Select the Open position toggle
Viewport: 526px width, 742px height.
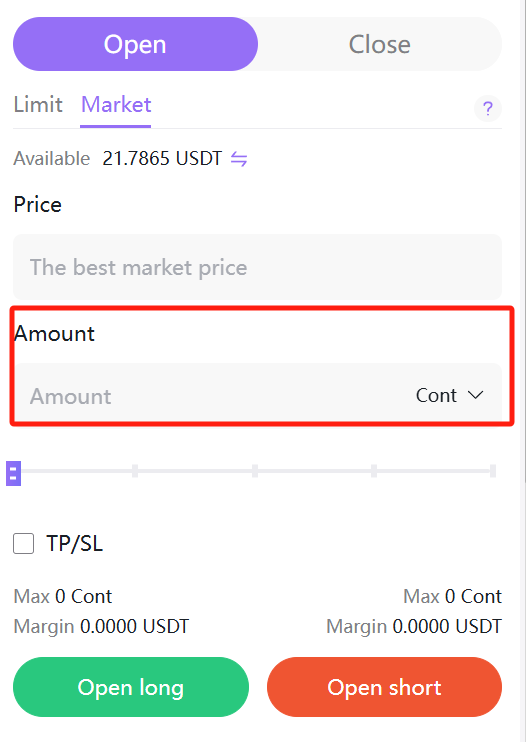(135, 44)
